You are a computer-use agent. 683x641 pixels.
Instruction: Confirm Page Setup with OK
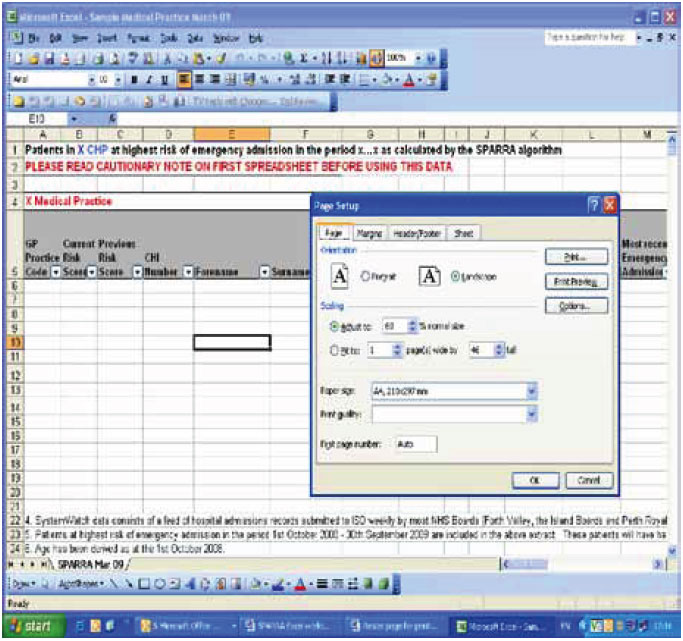535,480
